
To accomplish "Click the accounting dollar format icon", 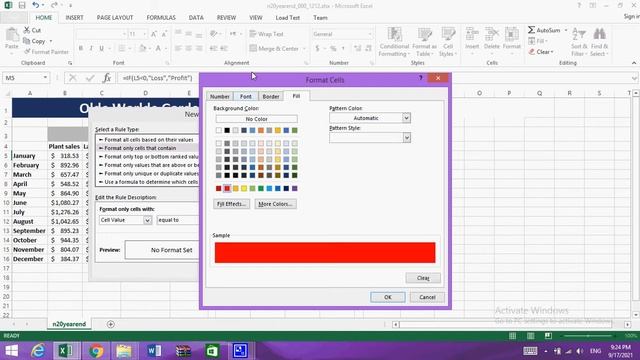I will (x=317, y=48).
